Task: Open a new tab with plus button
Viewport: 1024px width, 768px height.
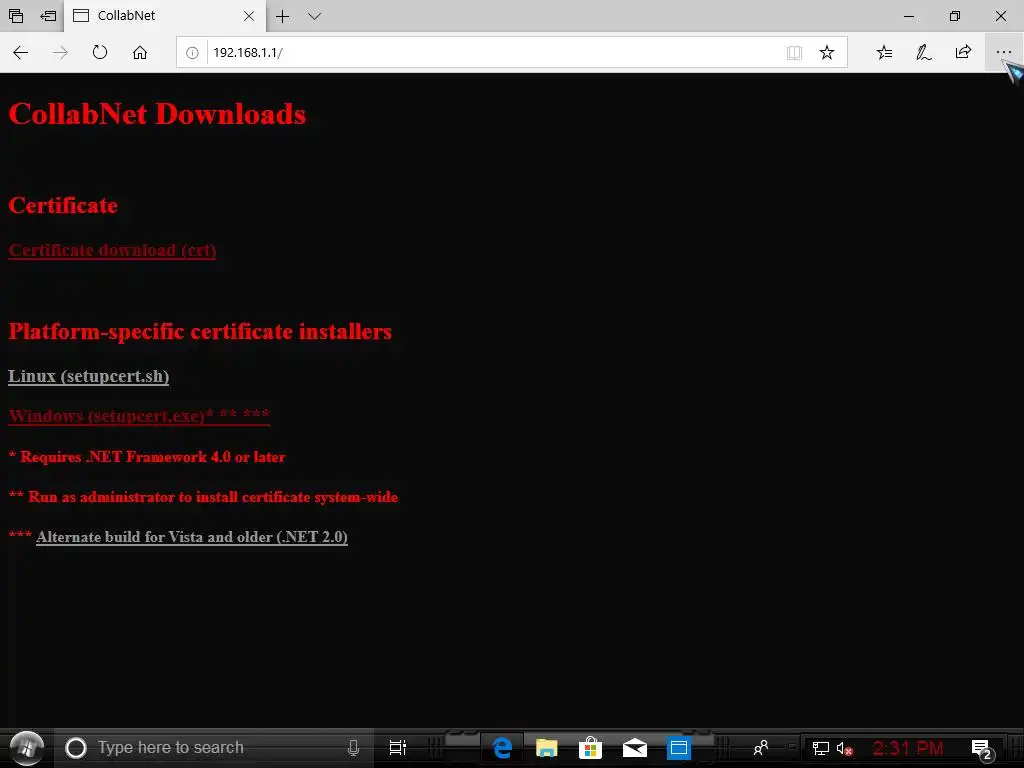Action: click(282, 16)
